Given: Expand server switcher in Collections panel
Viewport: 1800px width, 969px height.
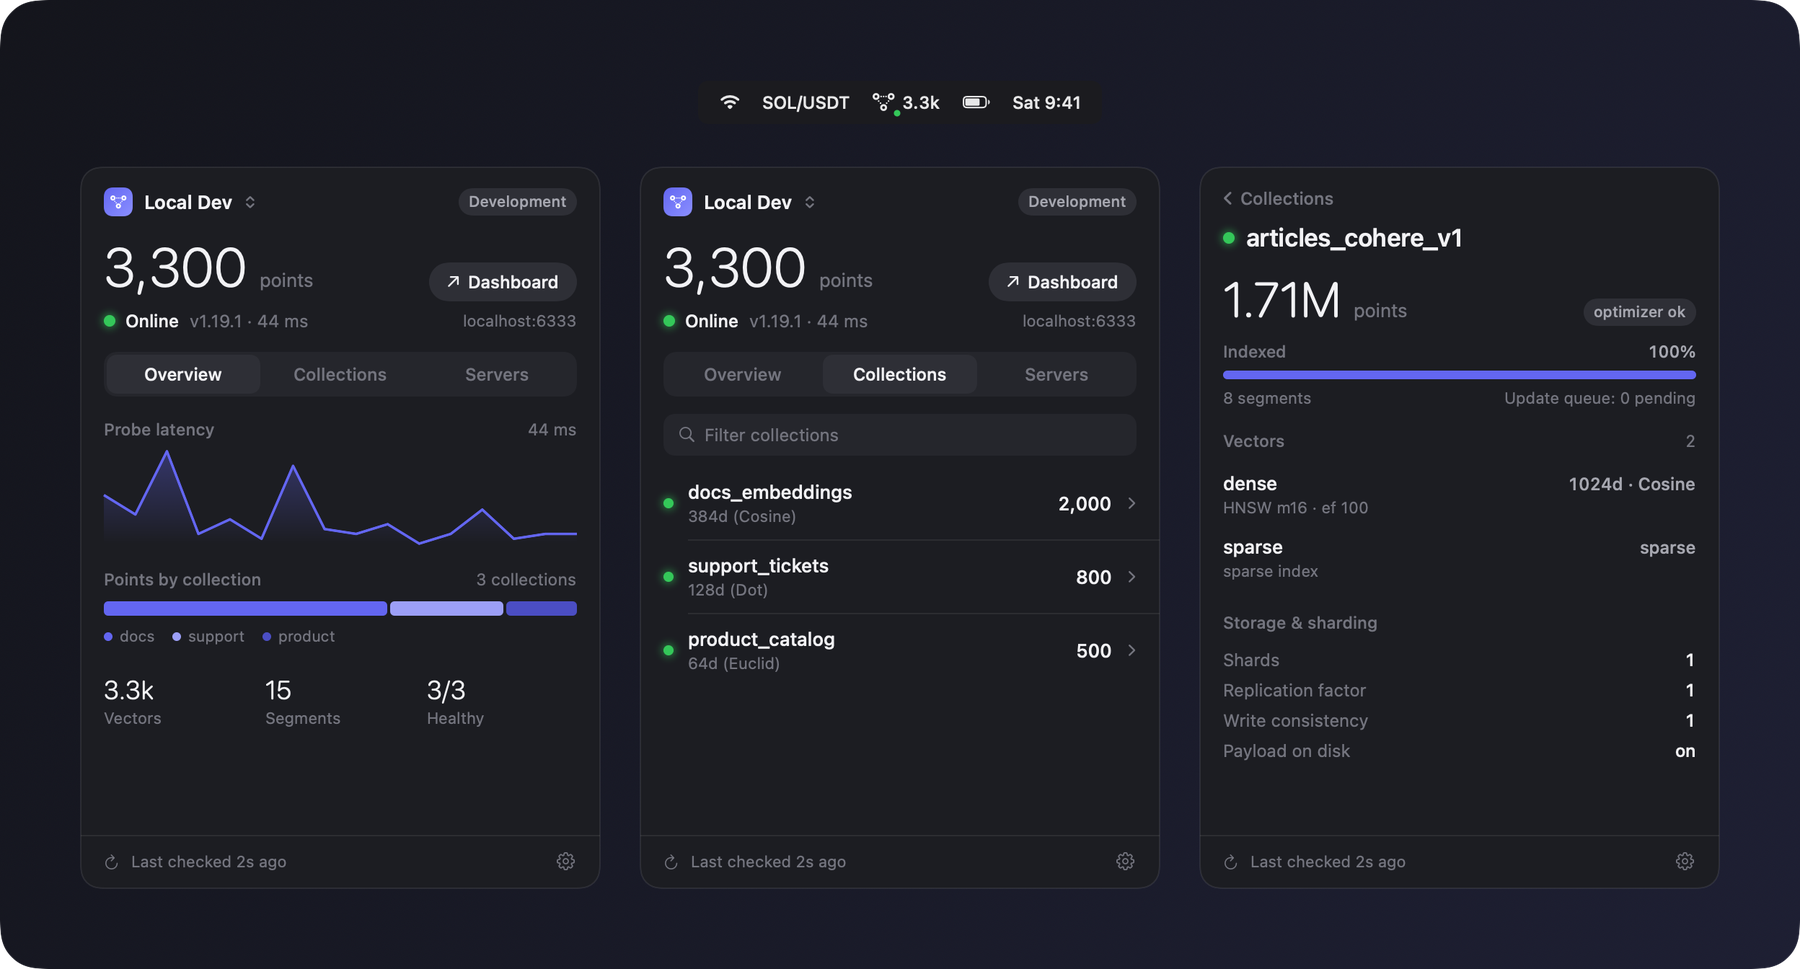Looking at the screenshot, I should [810, 202].
